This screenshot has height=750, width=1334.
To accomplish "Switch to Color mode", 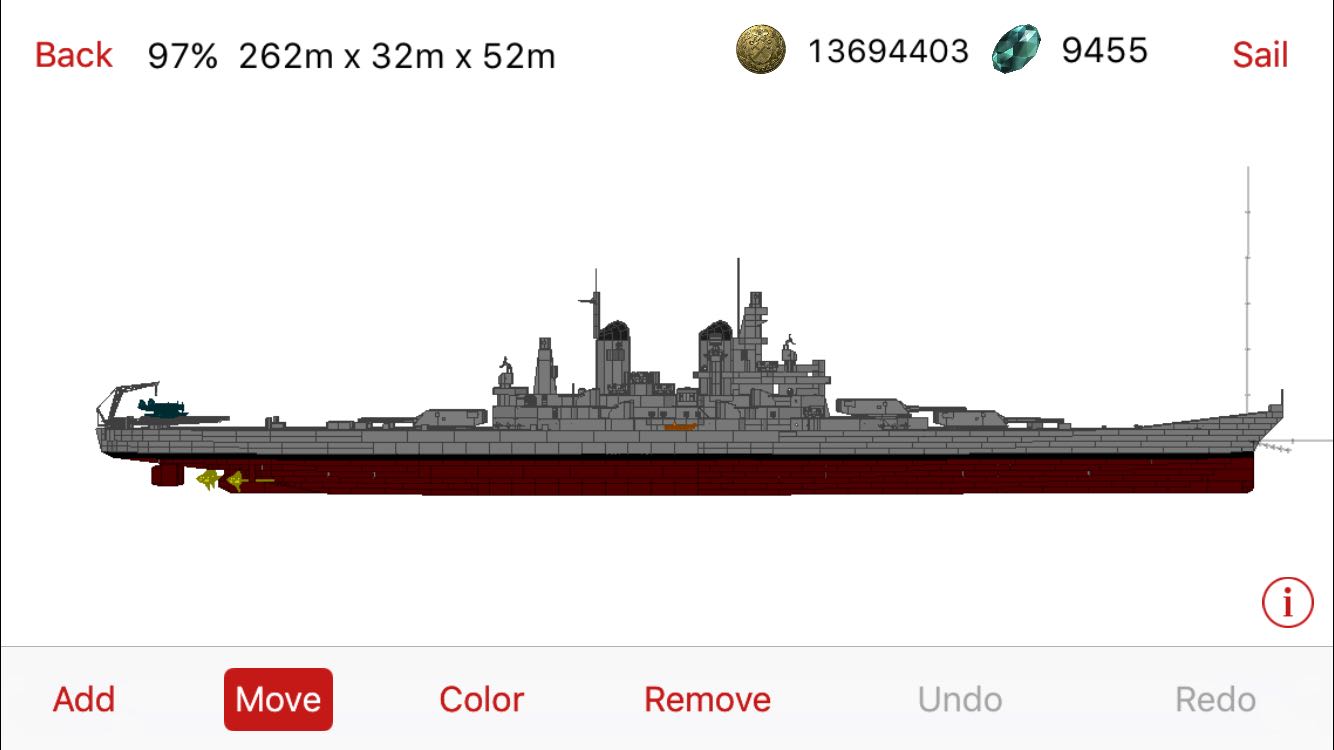I will (x=481, y=699).
